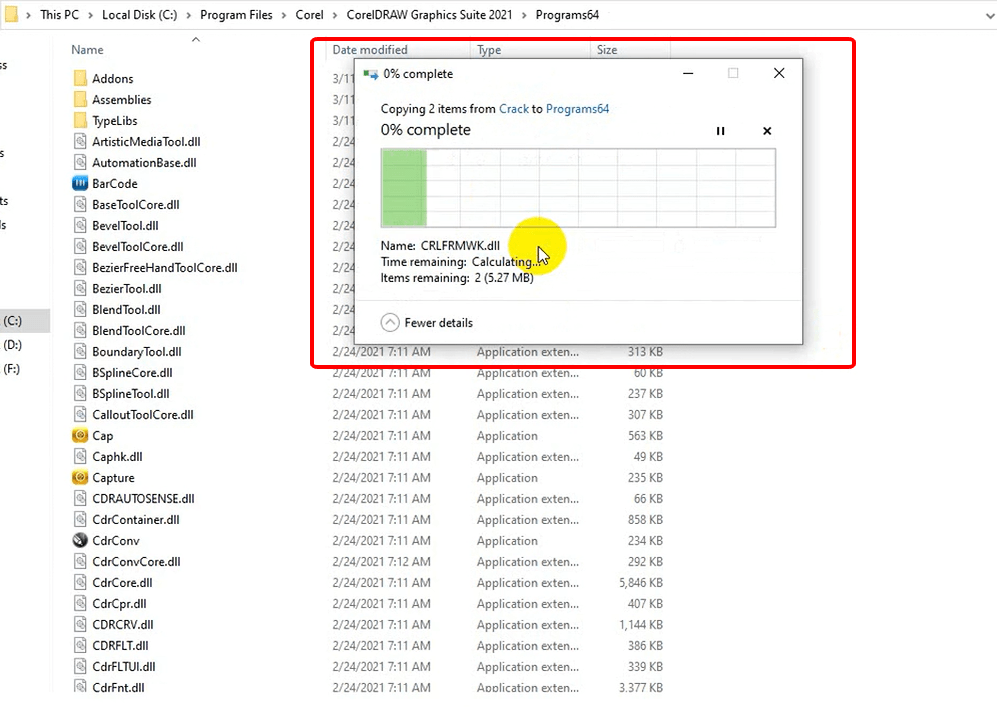
Task: Click the CDRAUTOSENSE.dll file icon
Action: pyautogui.click(x=80, y=498)
